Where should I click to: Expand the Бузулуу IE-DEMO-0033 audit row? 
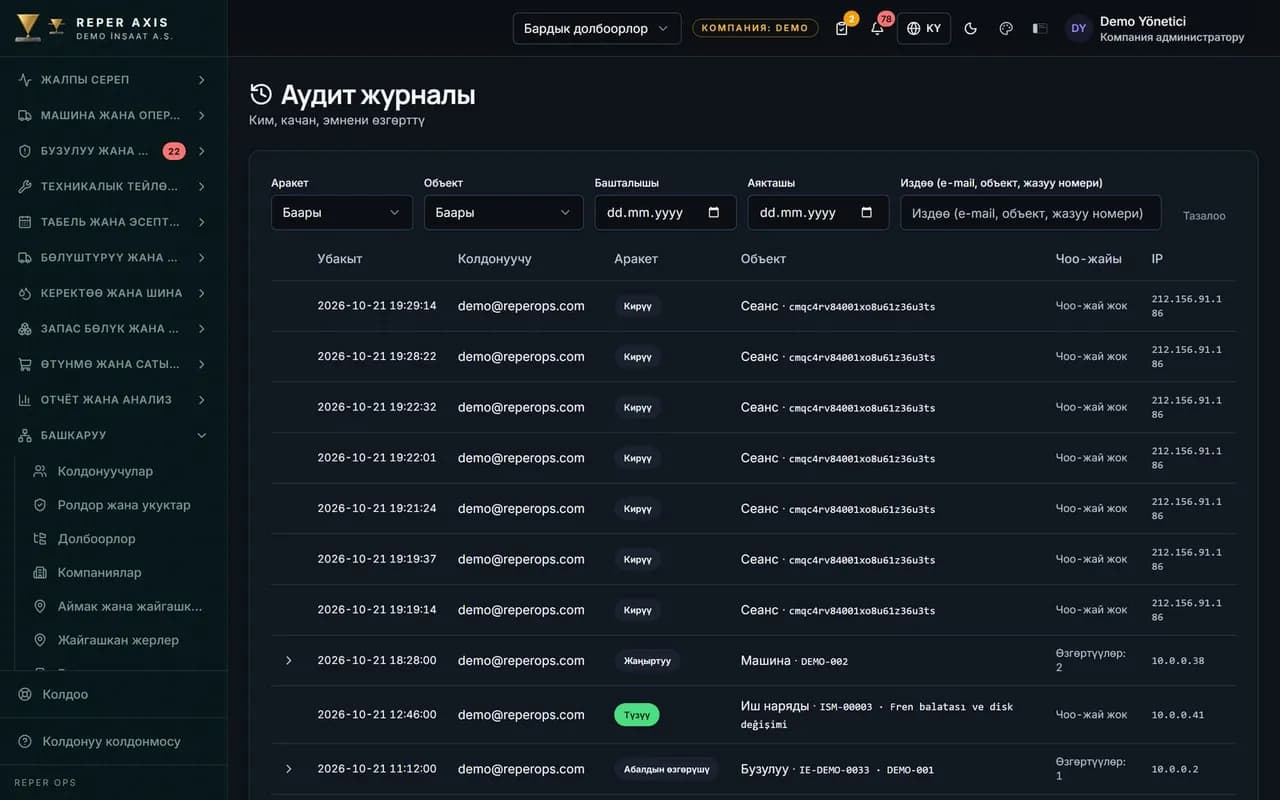pyautogui.click(x=289, y=768)
